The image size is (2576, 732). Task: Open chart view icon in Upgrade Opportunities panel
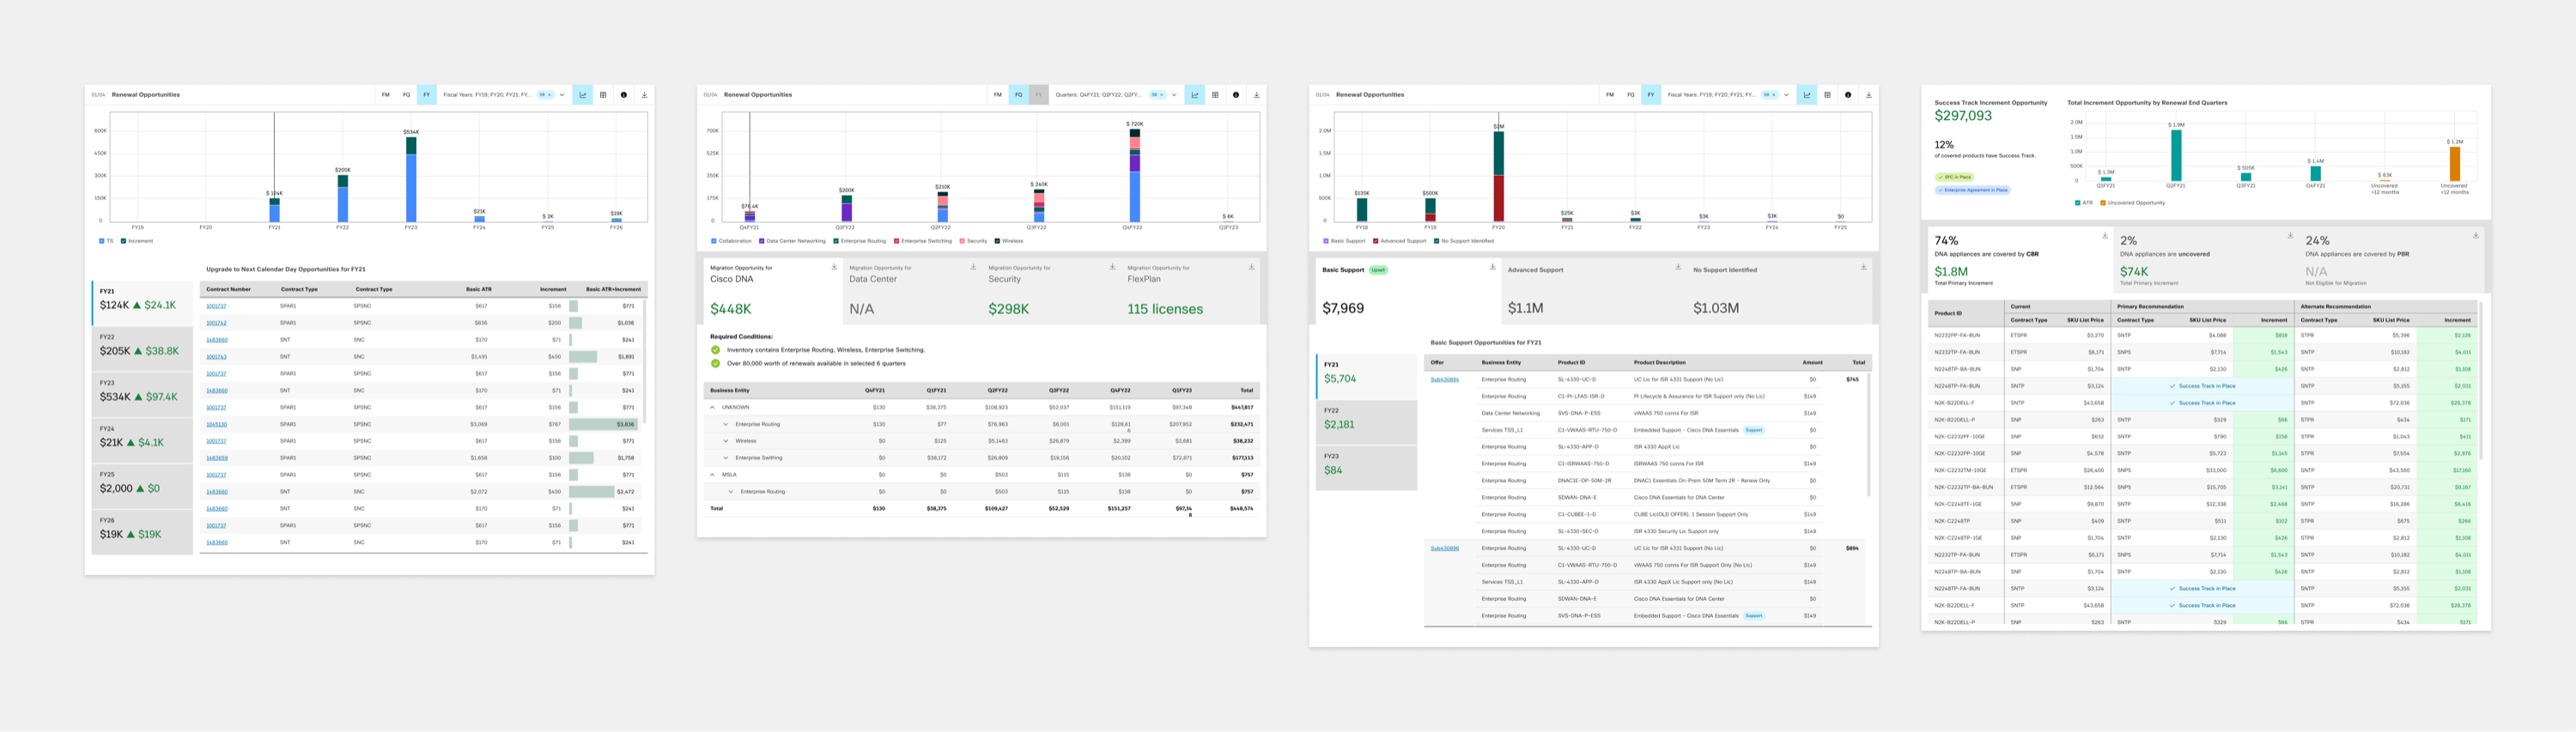point(583,95)
